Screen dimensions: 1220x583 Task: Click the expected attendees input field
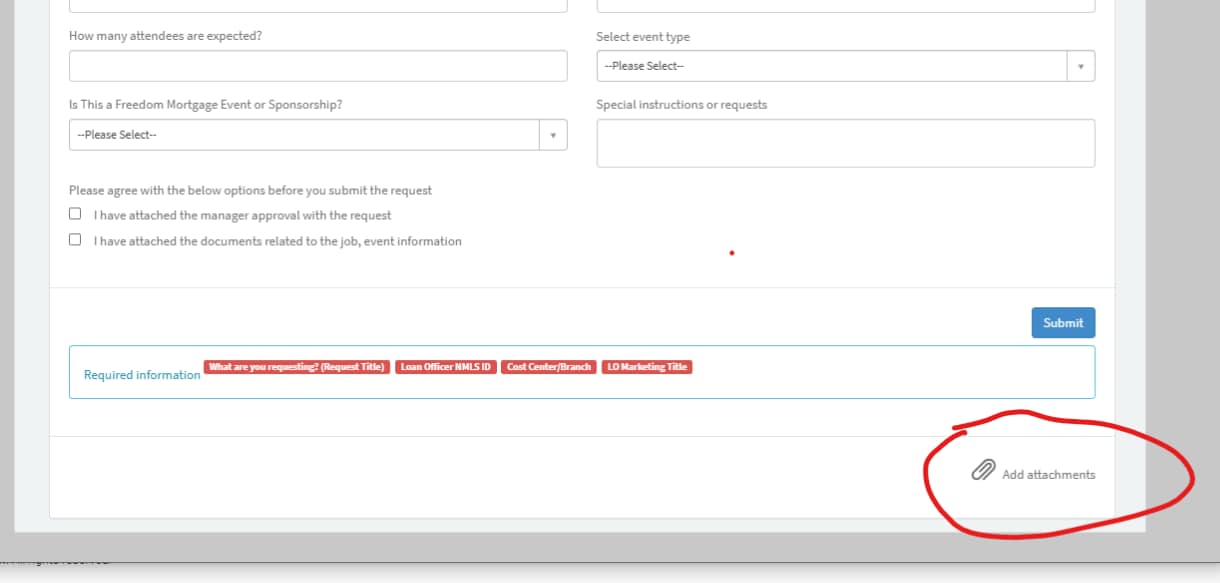click(x=317, y=65)
